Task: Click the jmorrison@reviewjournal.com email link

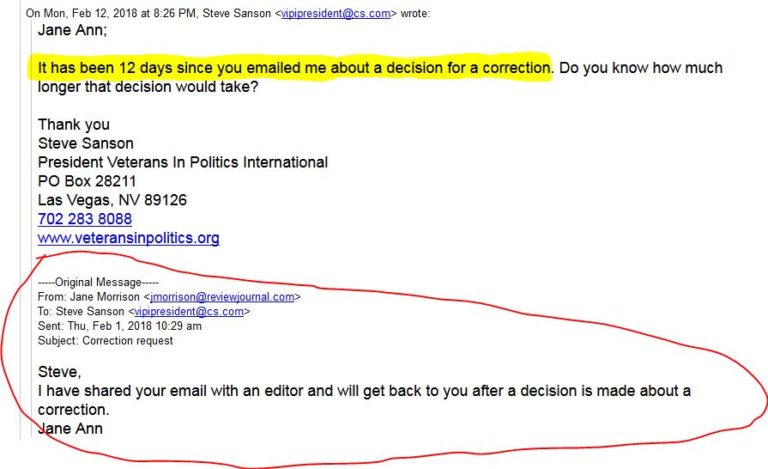Action: coord(222,297)
